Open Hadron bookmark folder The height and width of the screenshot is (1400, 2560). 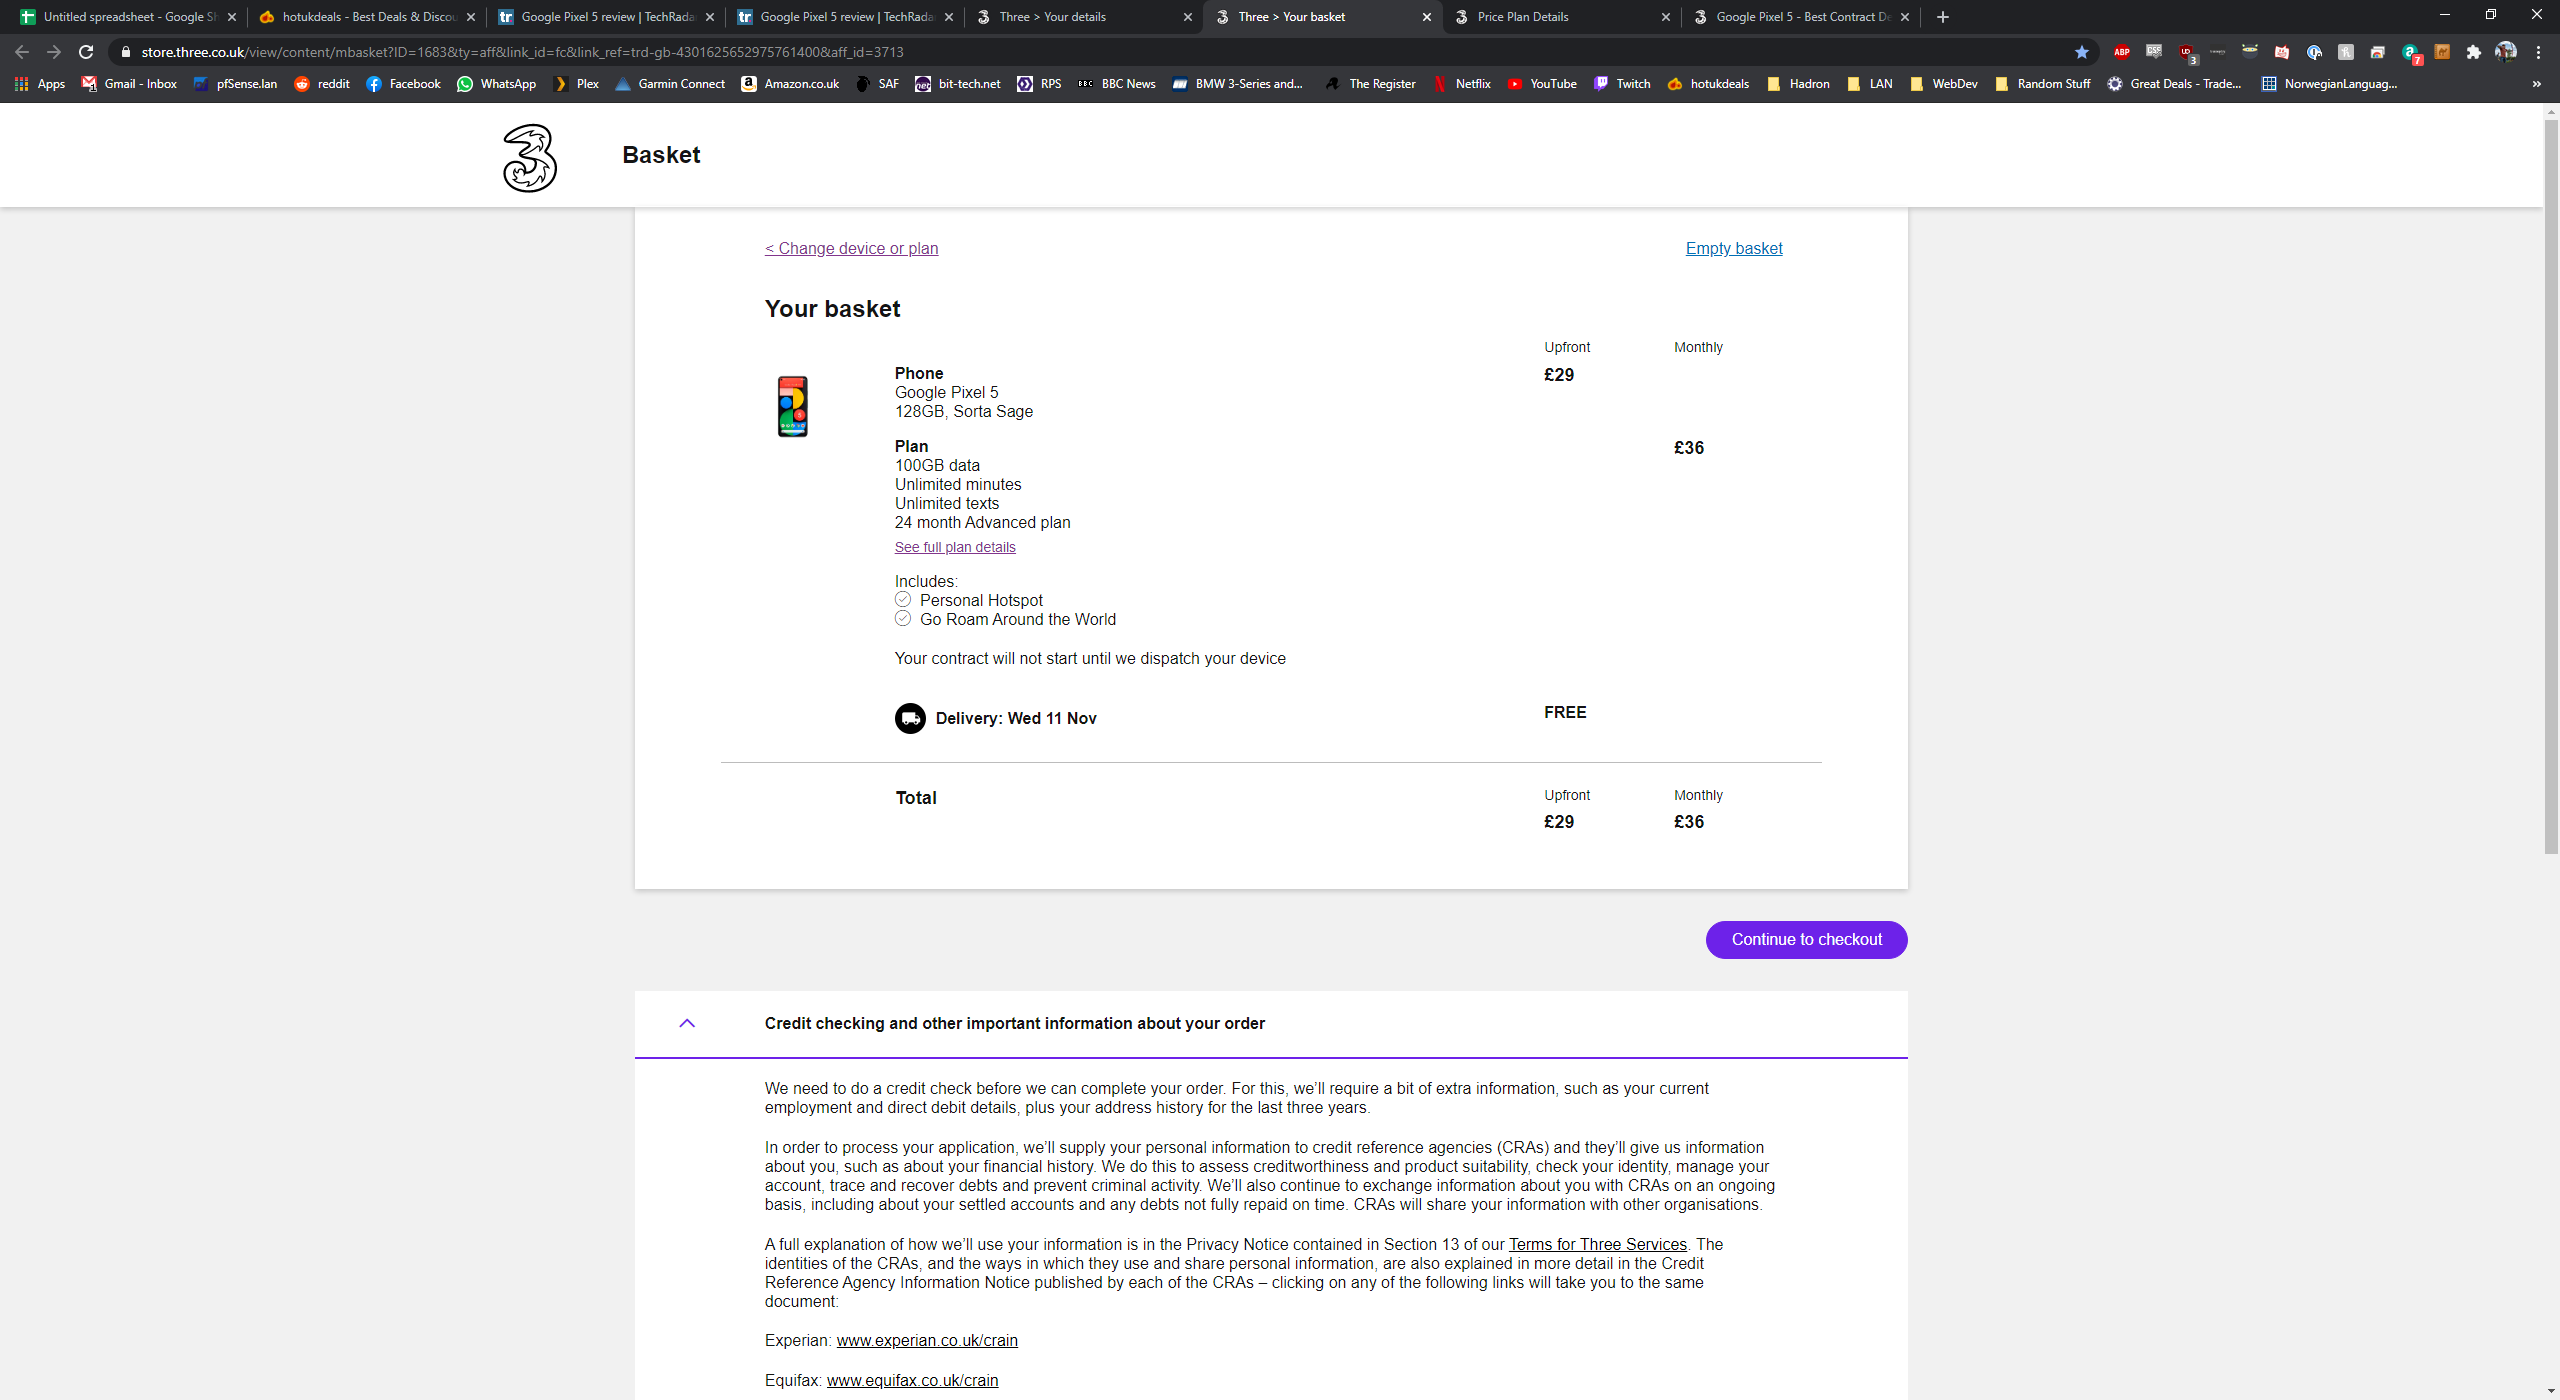[x=1799, y=84]
